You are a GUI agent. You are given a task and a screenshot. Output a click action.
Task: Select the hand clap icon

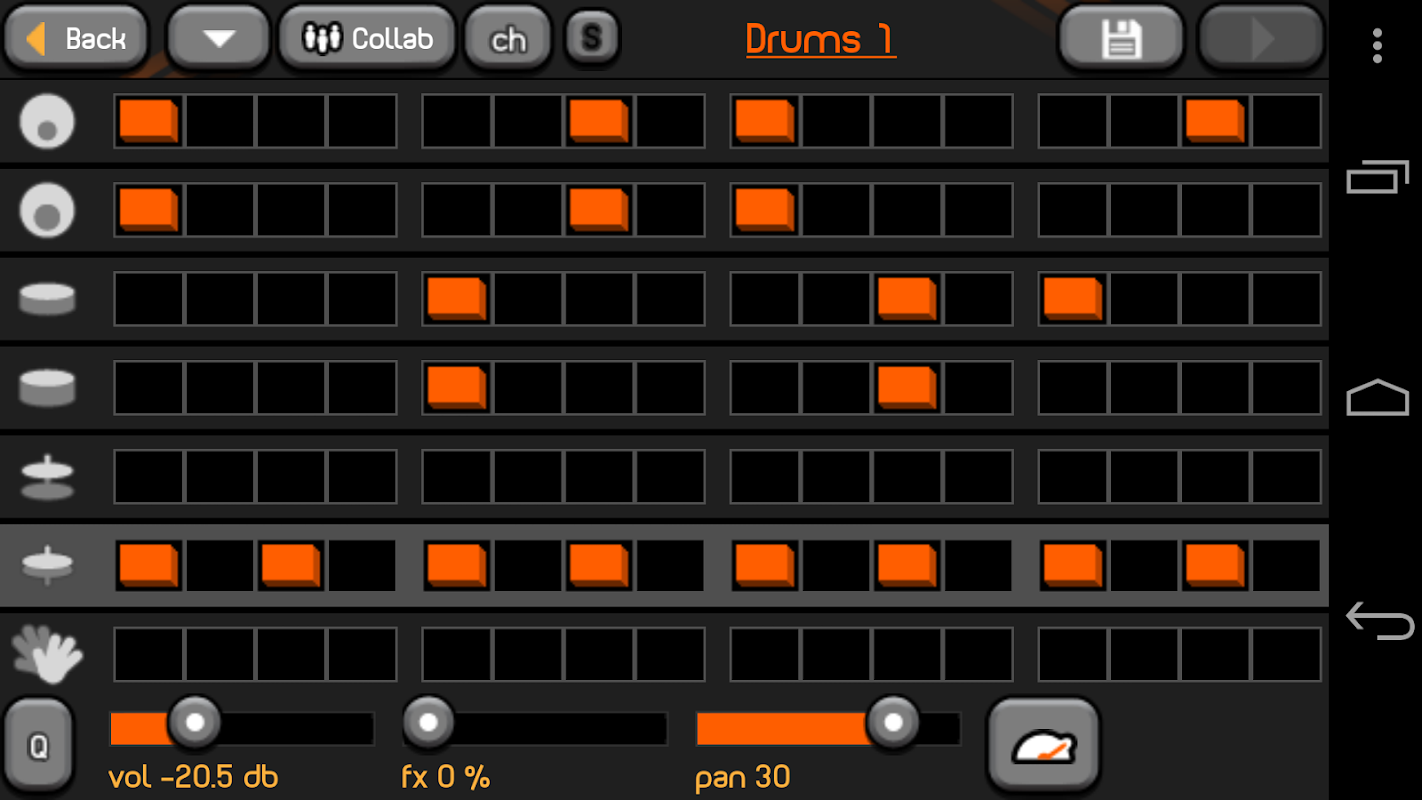point(47,653)
